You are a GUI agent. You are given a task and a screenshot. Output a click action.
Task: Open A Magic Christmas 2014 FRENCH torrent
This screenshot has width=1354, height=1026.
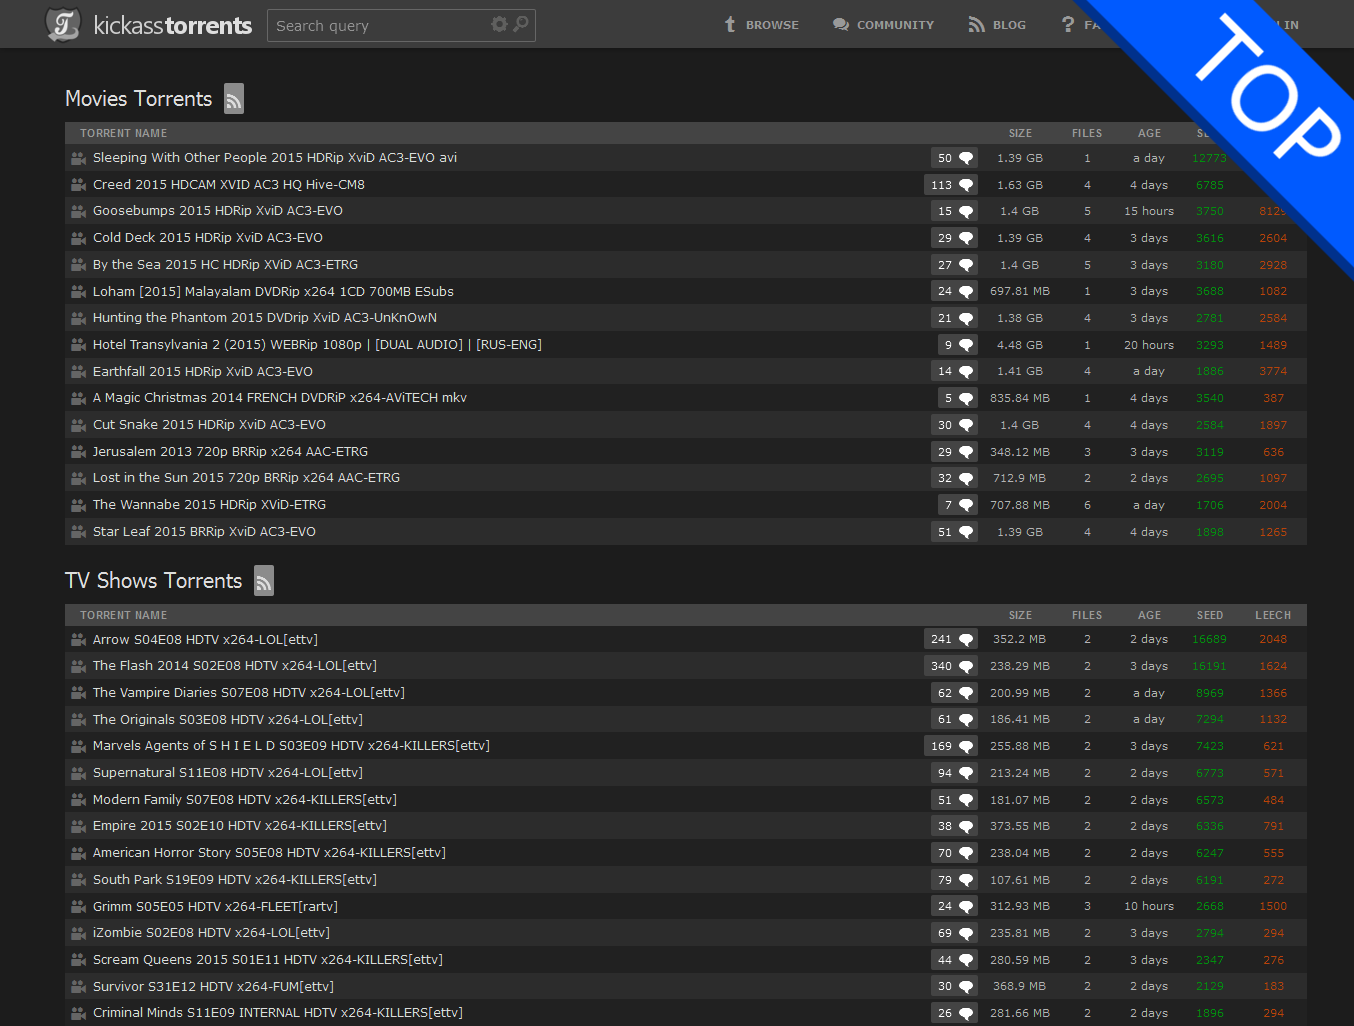280,398
